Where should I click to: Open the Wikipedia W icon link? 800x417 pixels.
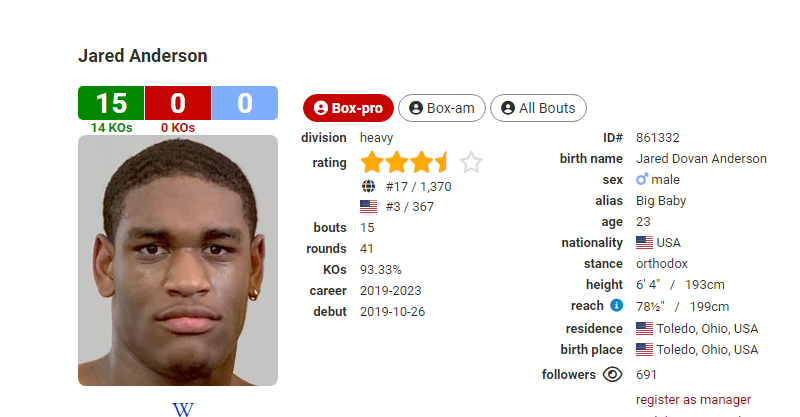pyautogui.click(x=183, y=409)
